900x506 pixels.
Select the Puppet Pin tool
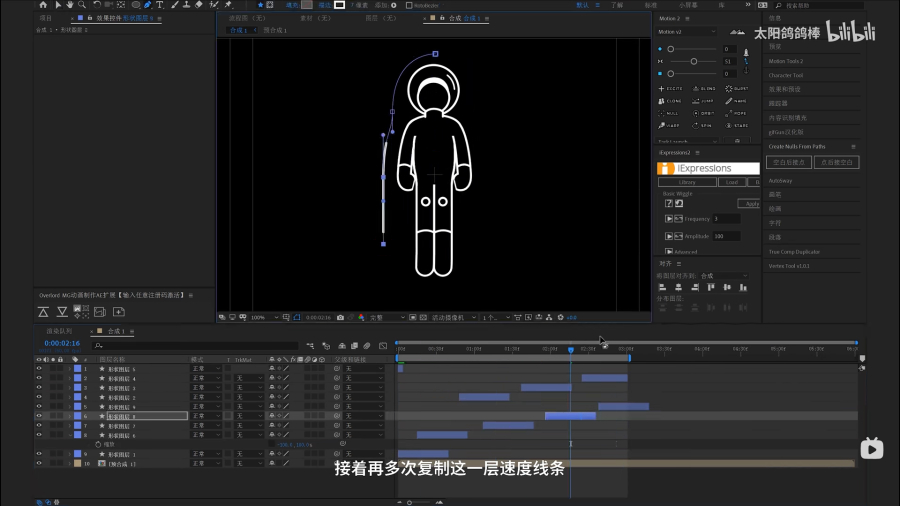[228, 5]
